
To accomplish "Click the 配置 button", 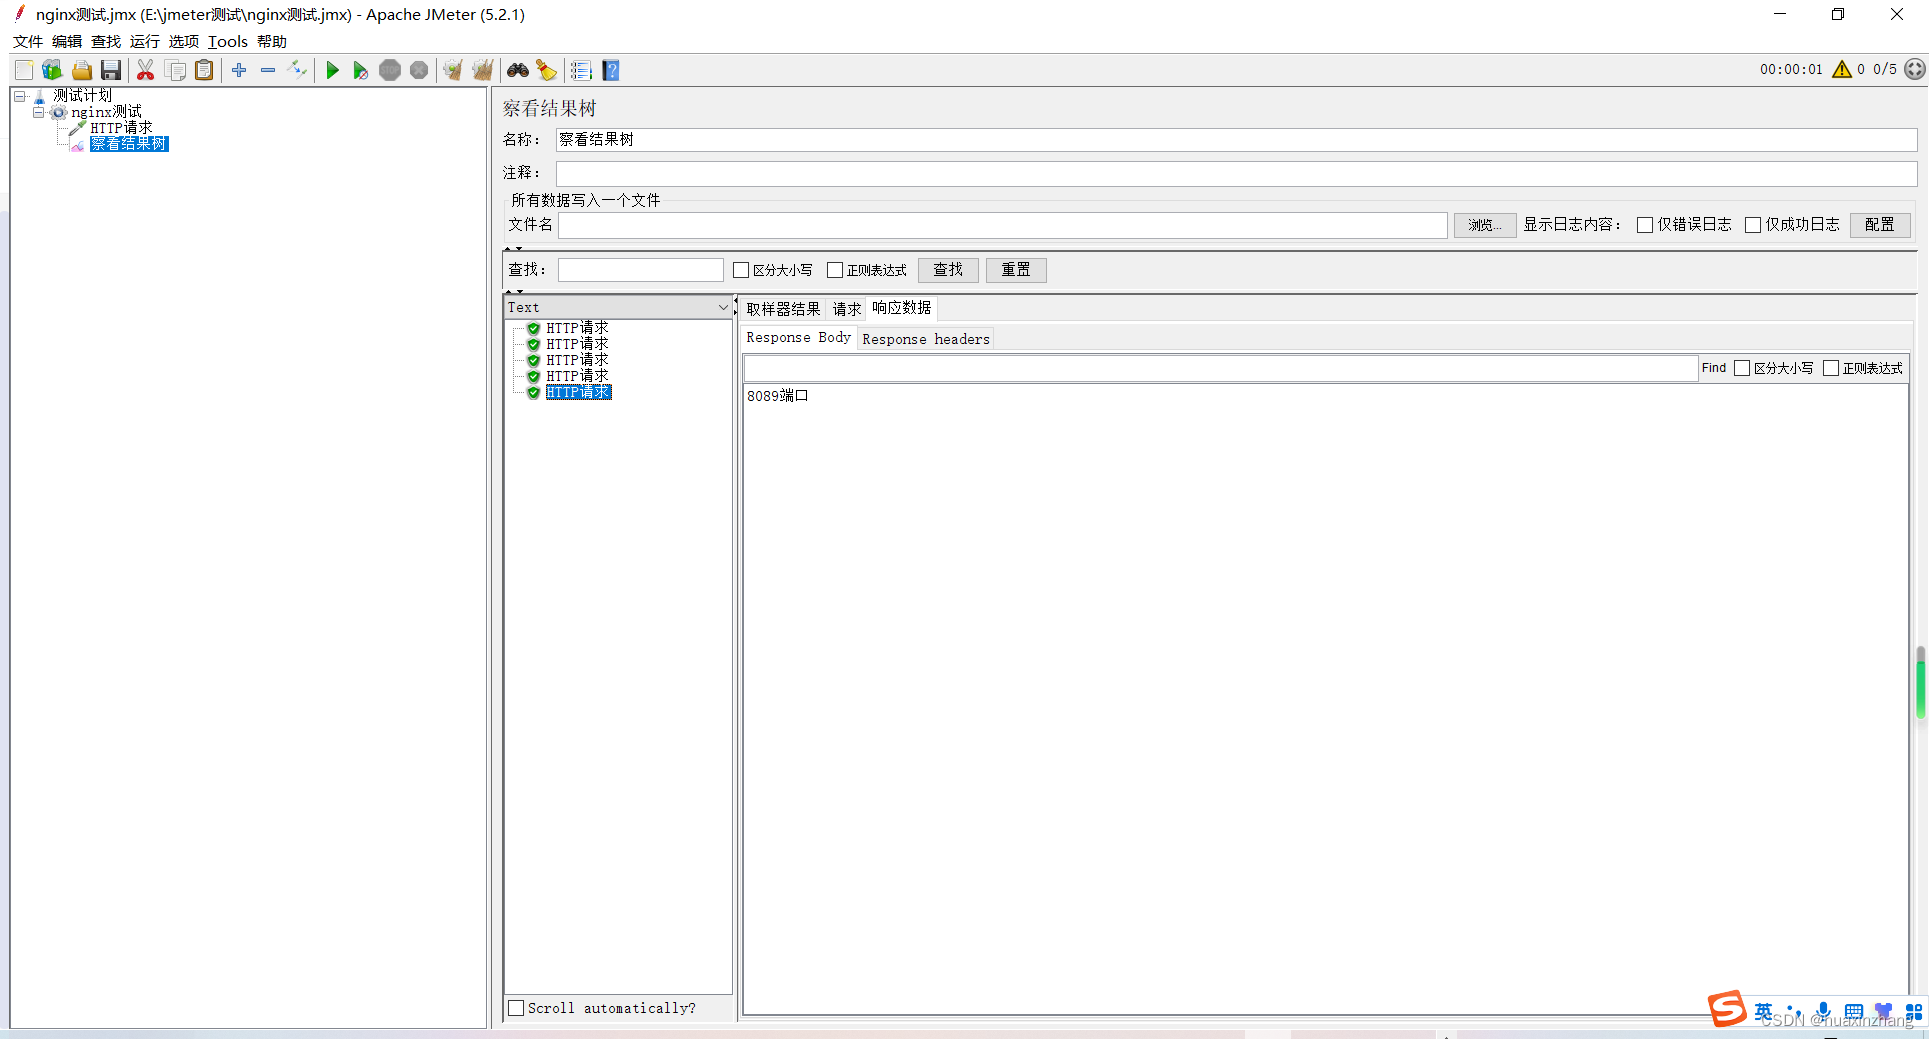I will (1880, 225).
